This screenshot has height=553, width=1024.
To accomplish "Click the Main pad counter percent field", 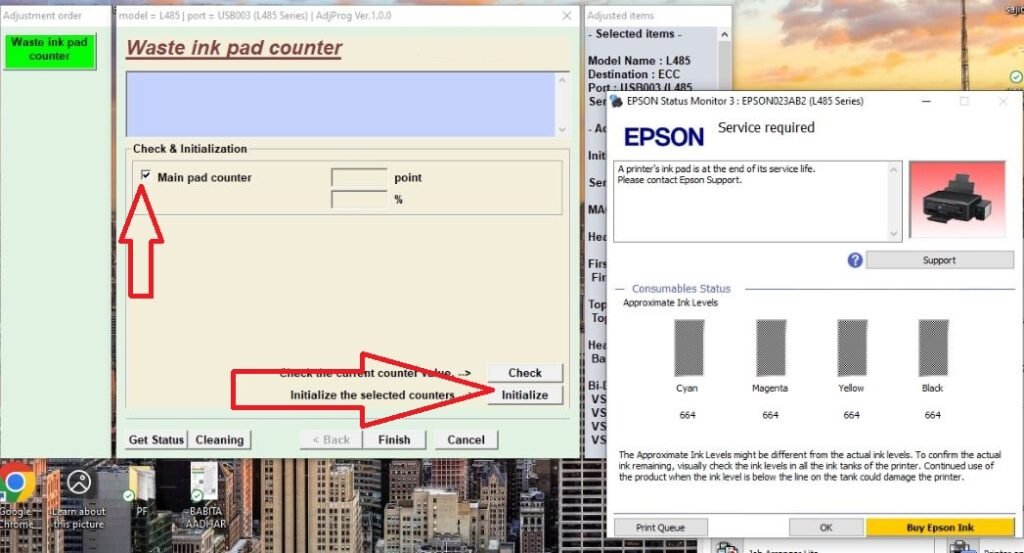I will [x=359, y=199].
